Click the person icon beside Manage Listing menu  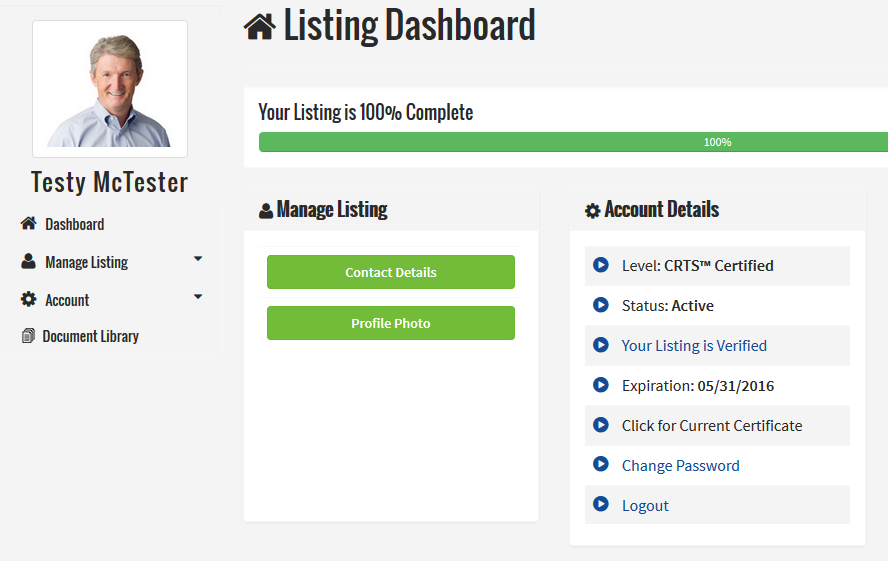28,261
